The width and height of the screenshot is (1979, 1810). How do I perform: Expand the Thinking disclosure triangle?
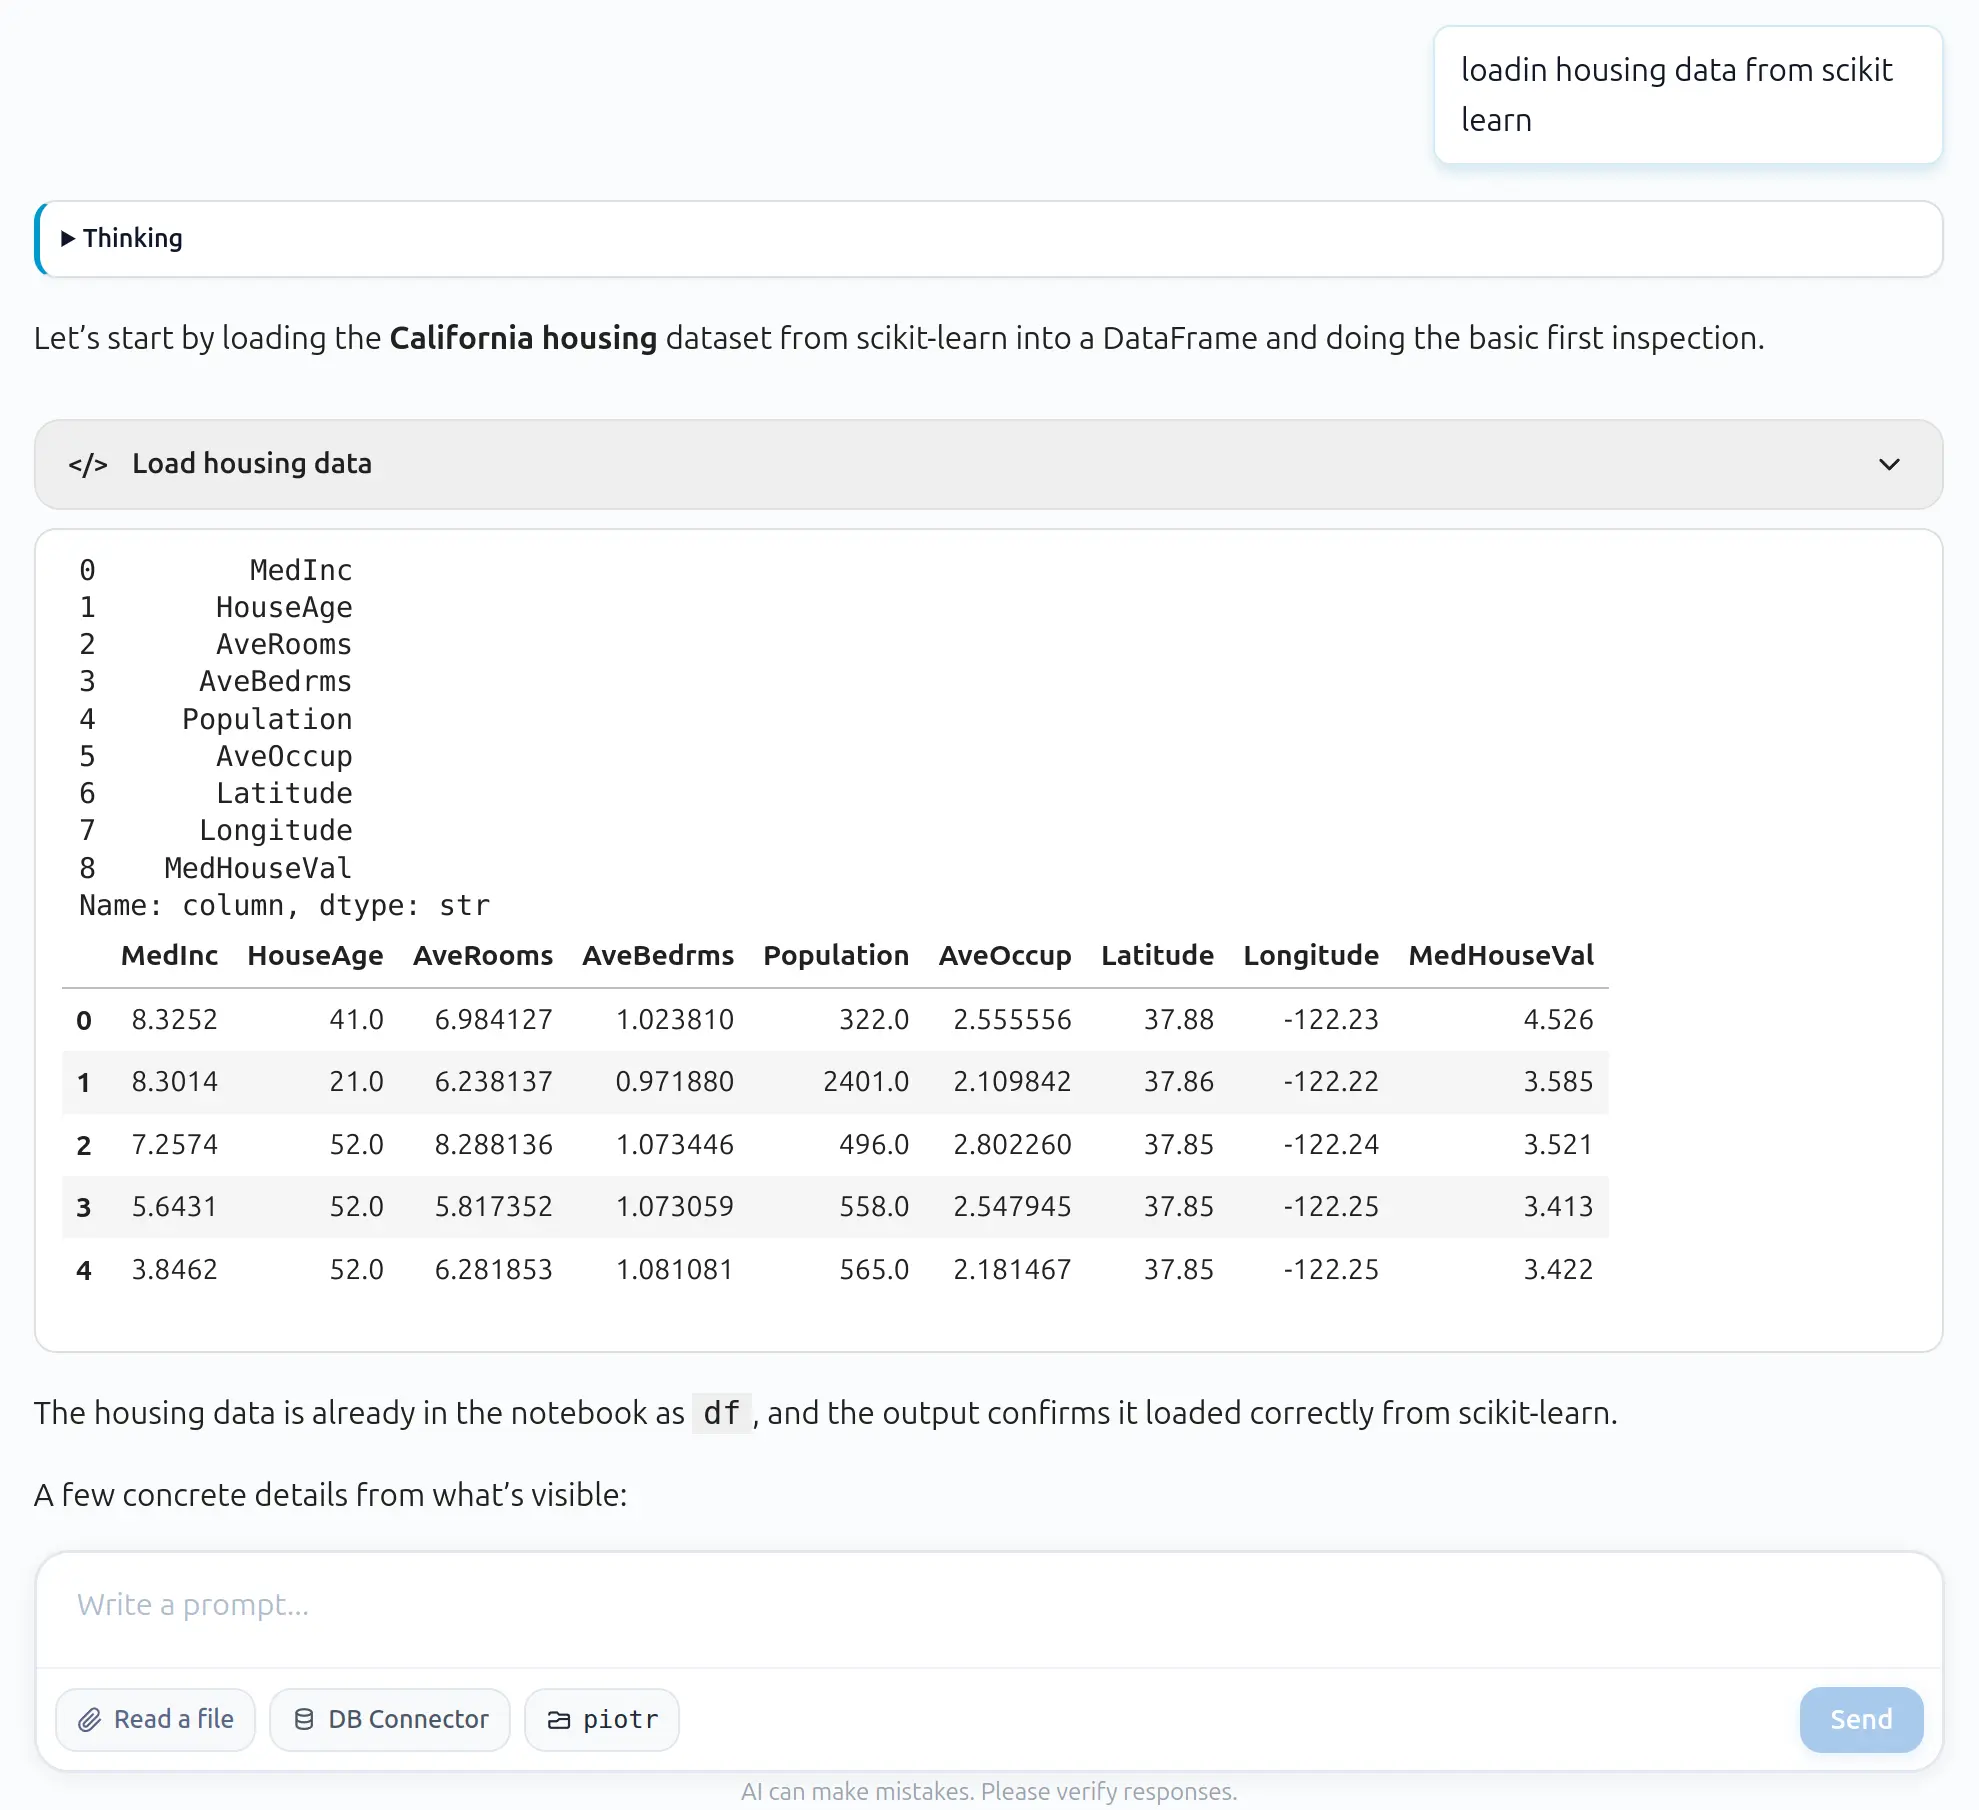68,238
